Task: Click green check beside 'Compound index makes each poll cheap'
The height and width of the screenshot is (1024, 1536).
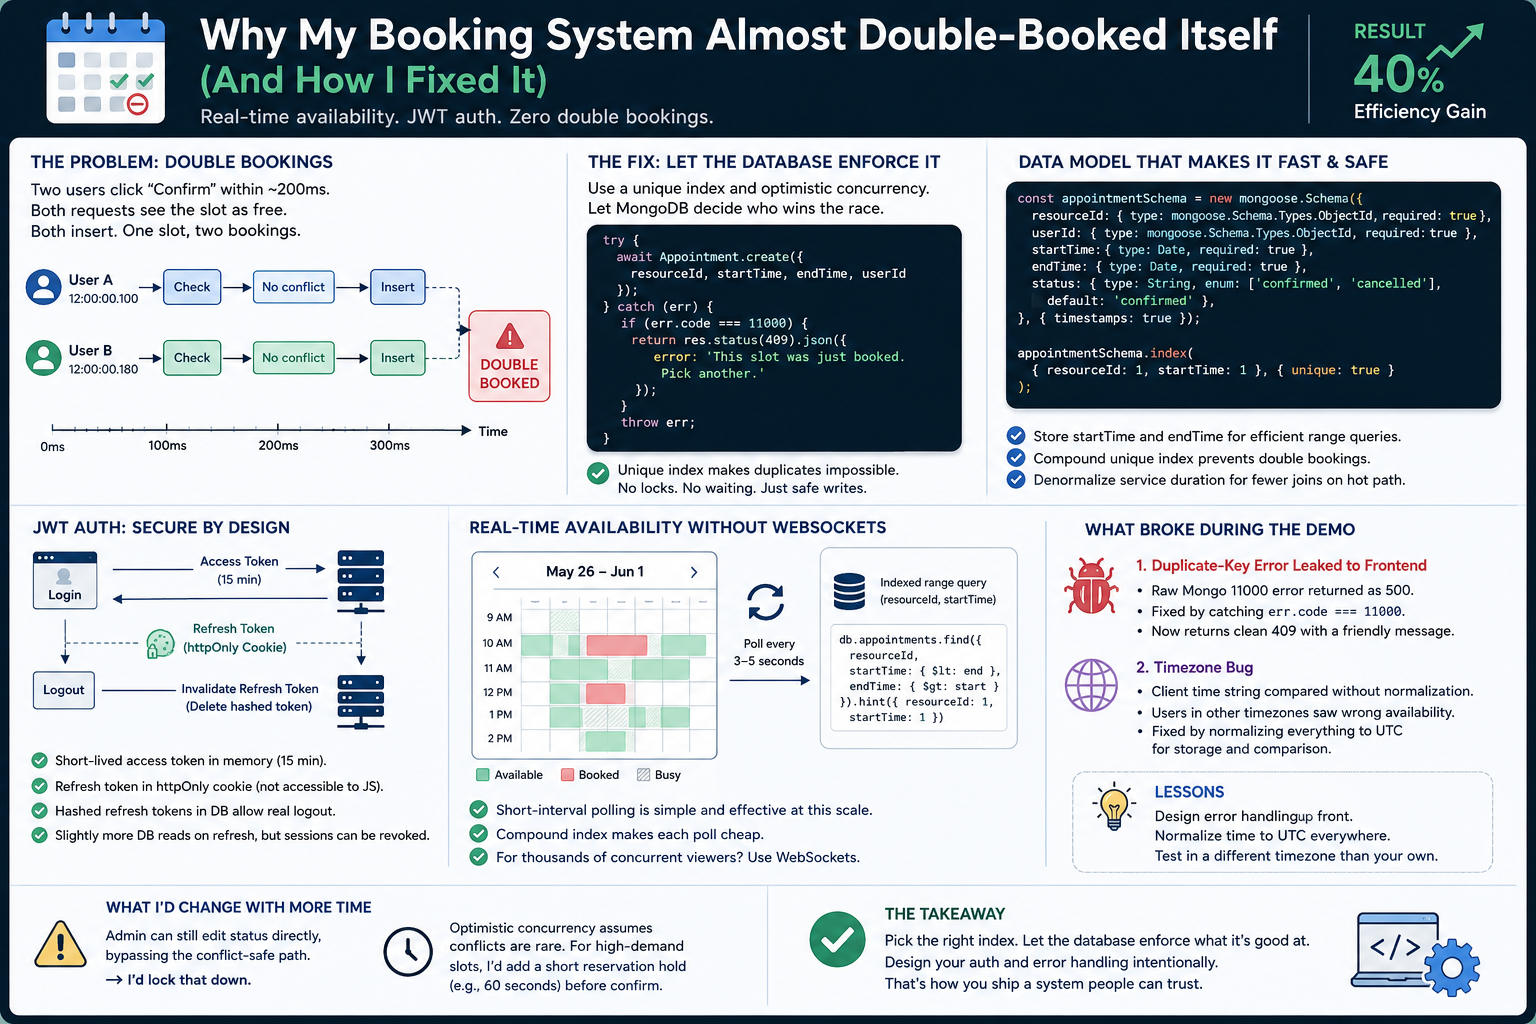Action: (479, 833)
